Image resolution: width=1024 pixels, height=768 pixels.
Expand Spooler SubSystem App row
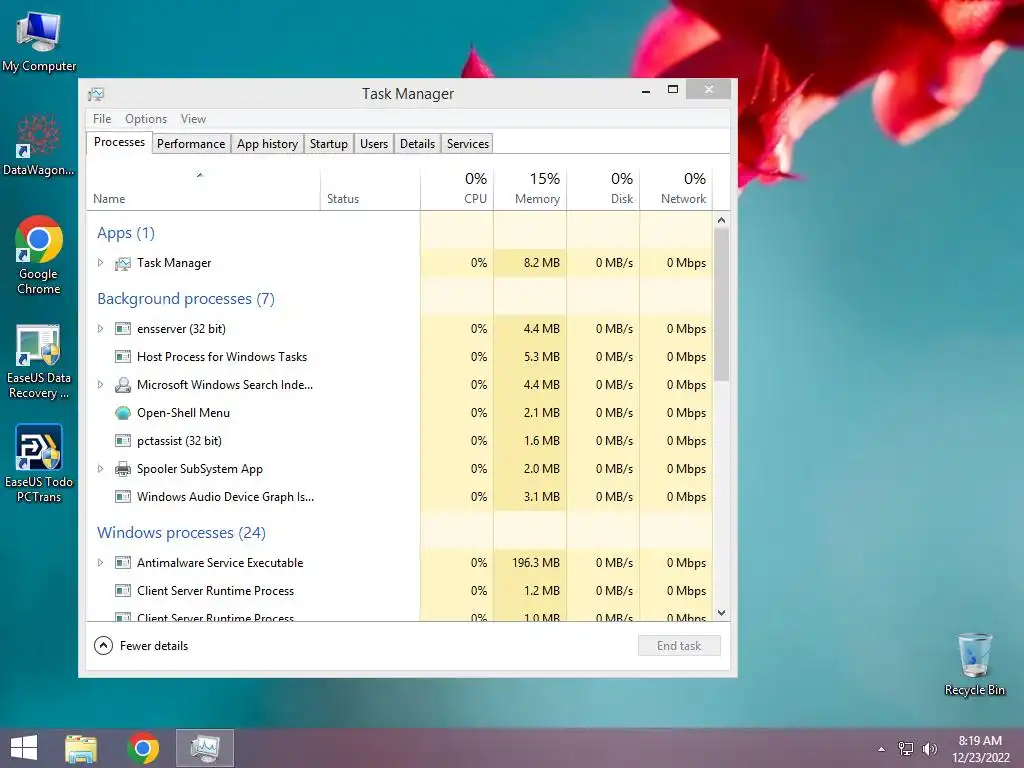101,468
